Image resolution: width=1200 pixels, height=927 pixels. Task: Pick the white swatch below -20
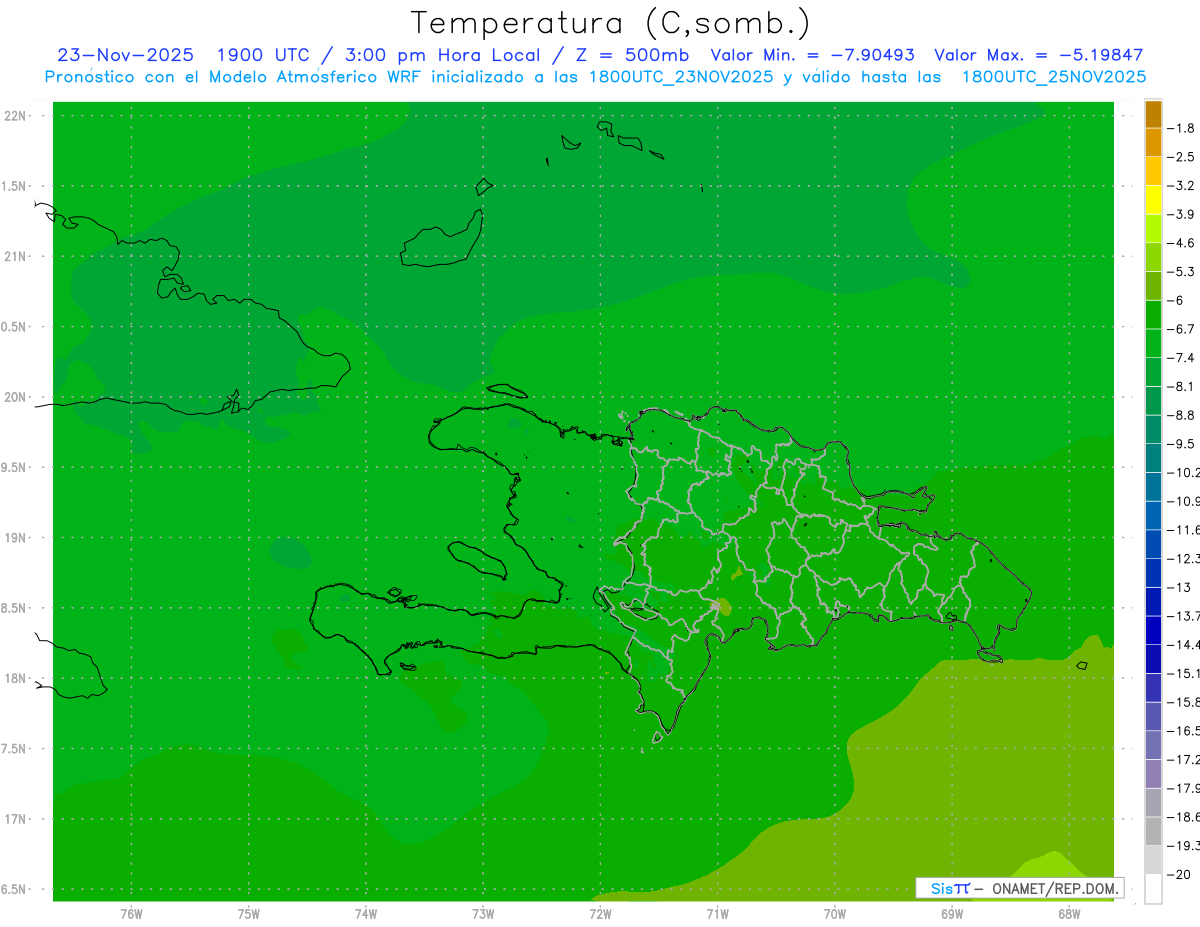pyautogui.click(x=1153, y=889)
